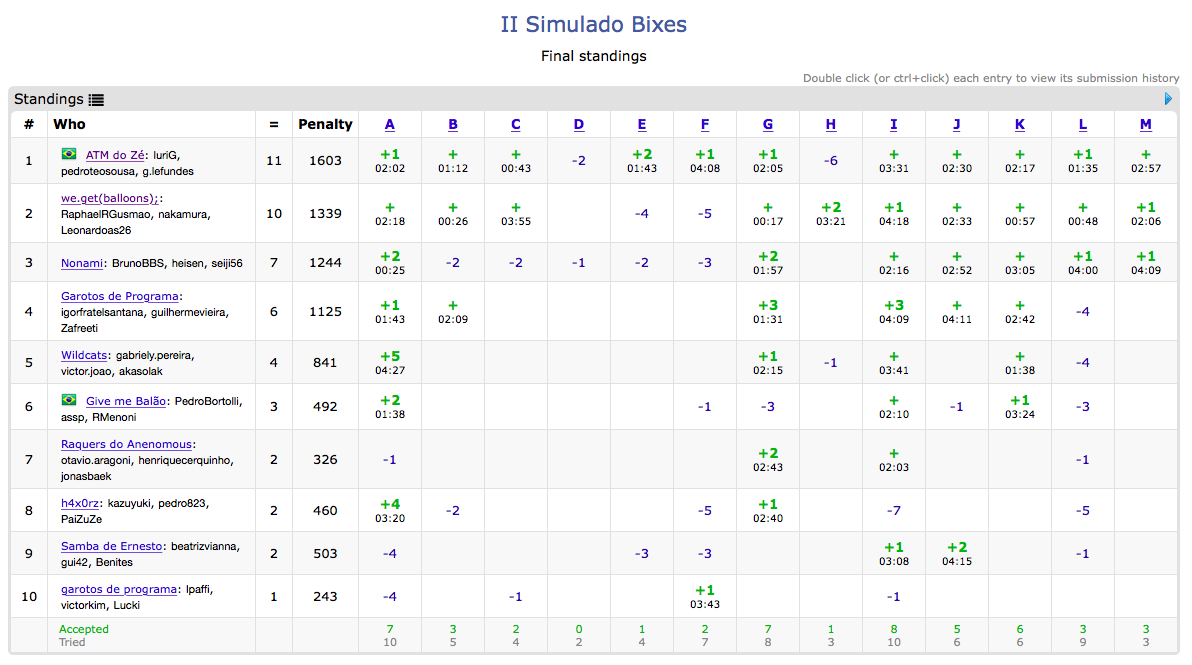Click the Brazil flag beside Give me Balão
This screenshot has height=665, width=1192.
point(69,400)
